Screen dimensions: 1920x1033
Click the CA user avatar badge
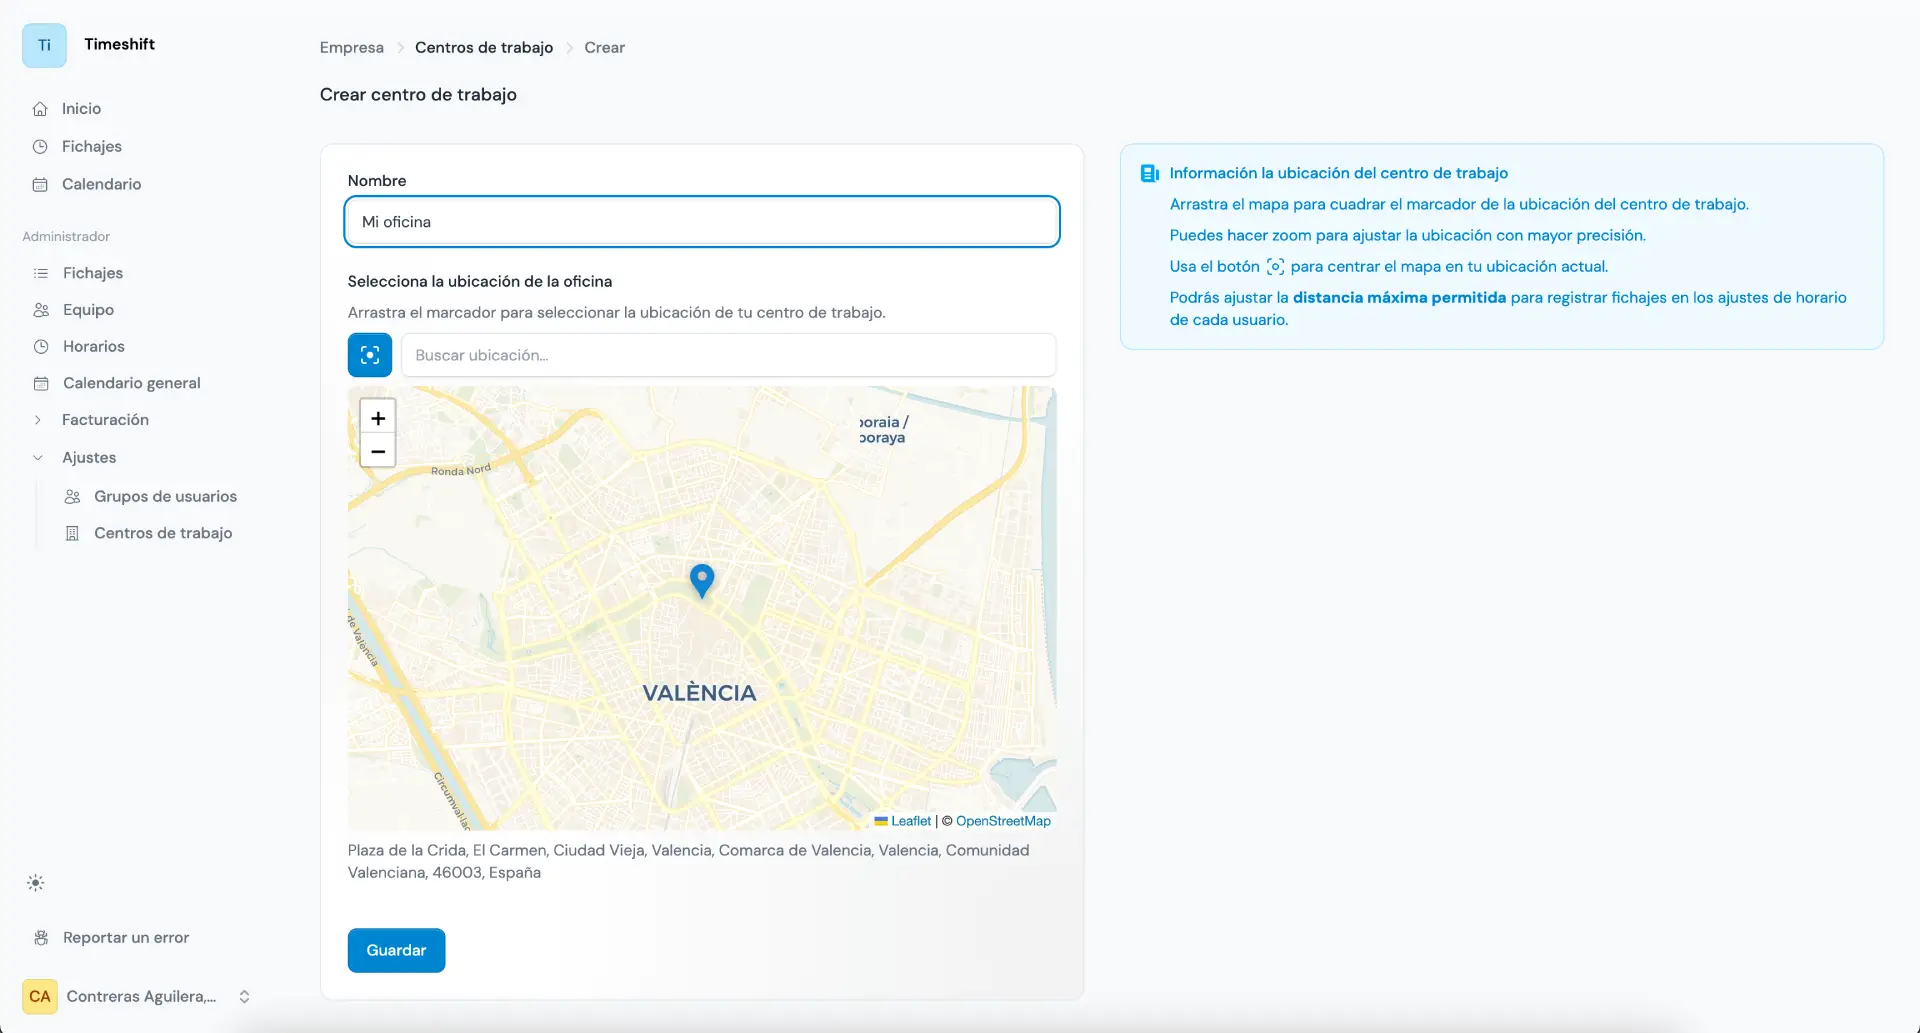click(x=39, y=996)
